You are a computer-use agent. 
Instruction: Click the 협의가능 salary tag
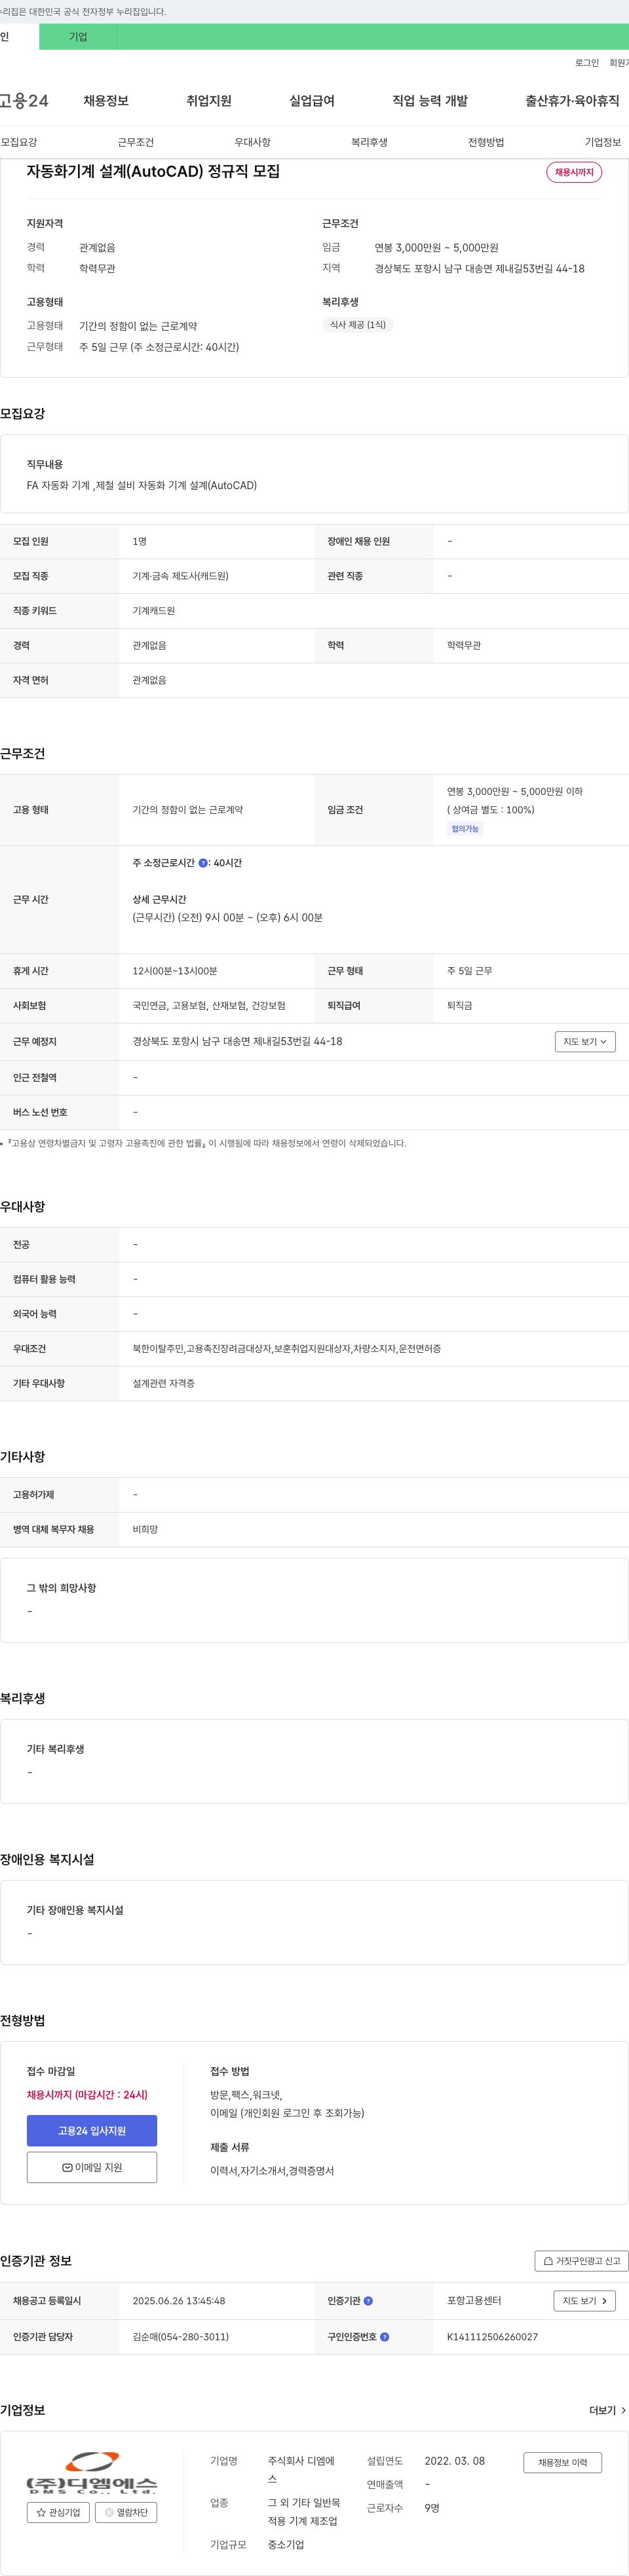[x=465, y=829]
